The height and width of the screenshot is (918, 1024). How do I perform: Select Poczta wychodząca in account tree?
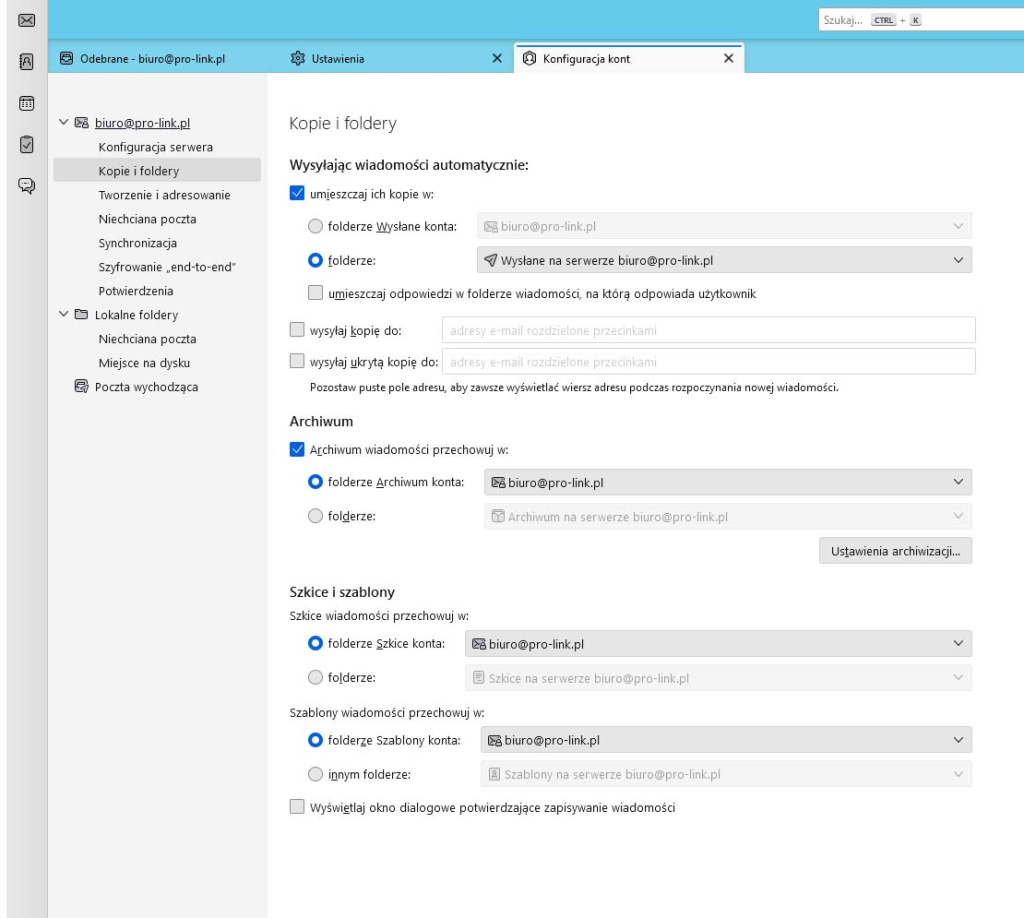146,387
